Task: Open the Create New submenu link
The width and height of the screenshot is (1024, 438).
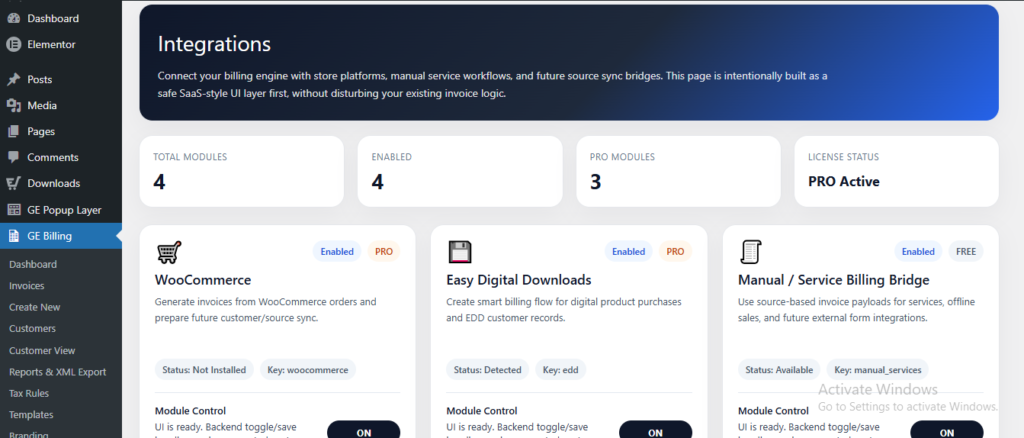Action: click(x=35, y=307)
